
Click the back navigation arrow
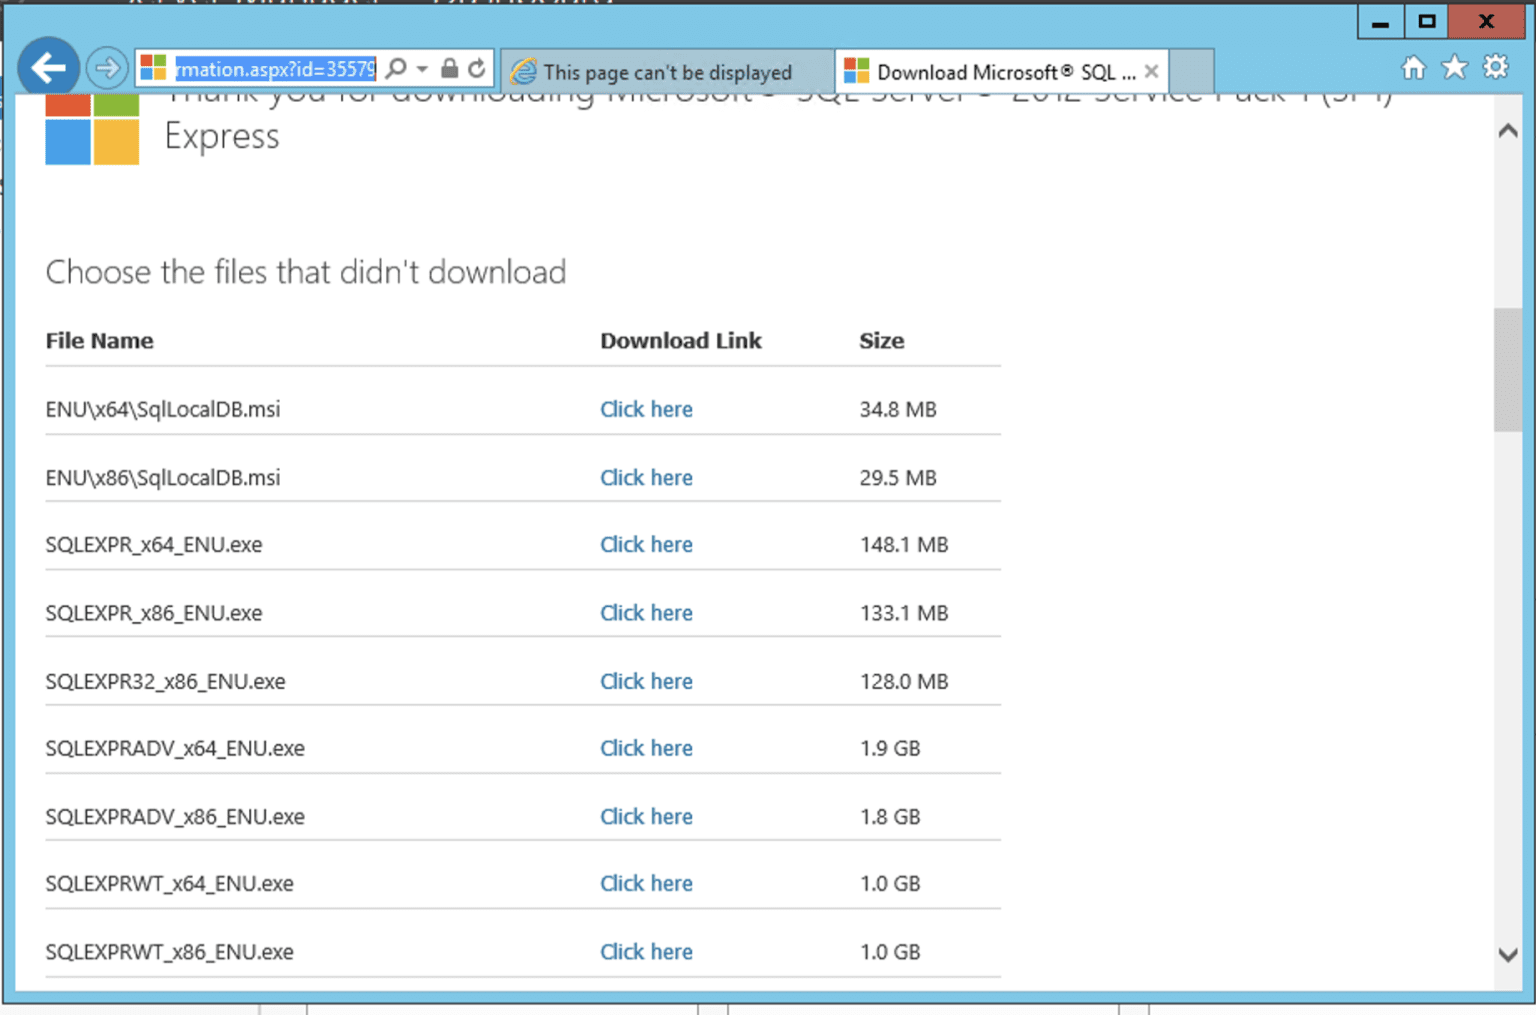[48, 67]
